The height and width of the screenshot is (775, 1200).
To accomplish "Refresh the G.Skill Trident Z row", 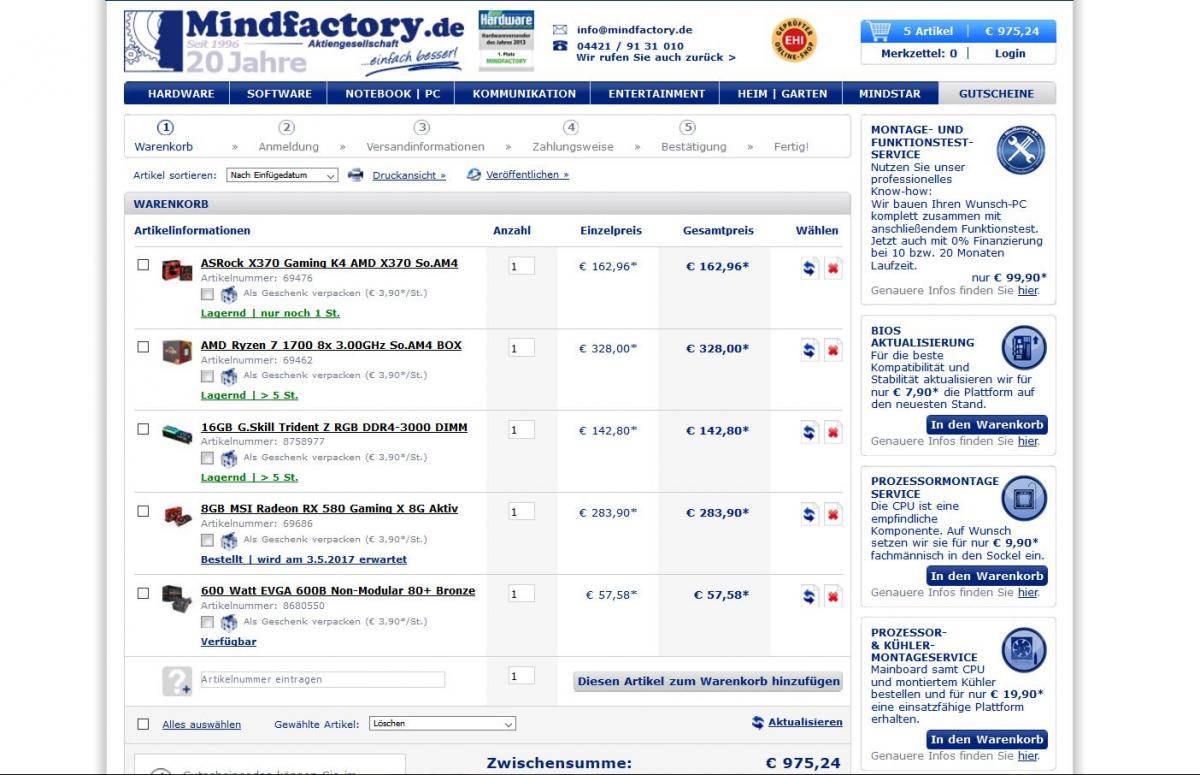I will 809,431.
